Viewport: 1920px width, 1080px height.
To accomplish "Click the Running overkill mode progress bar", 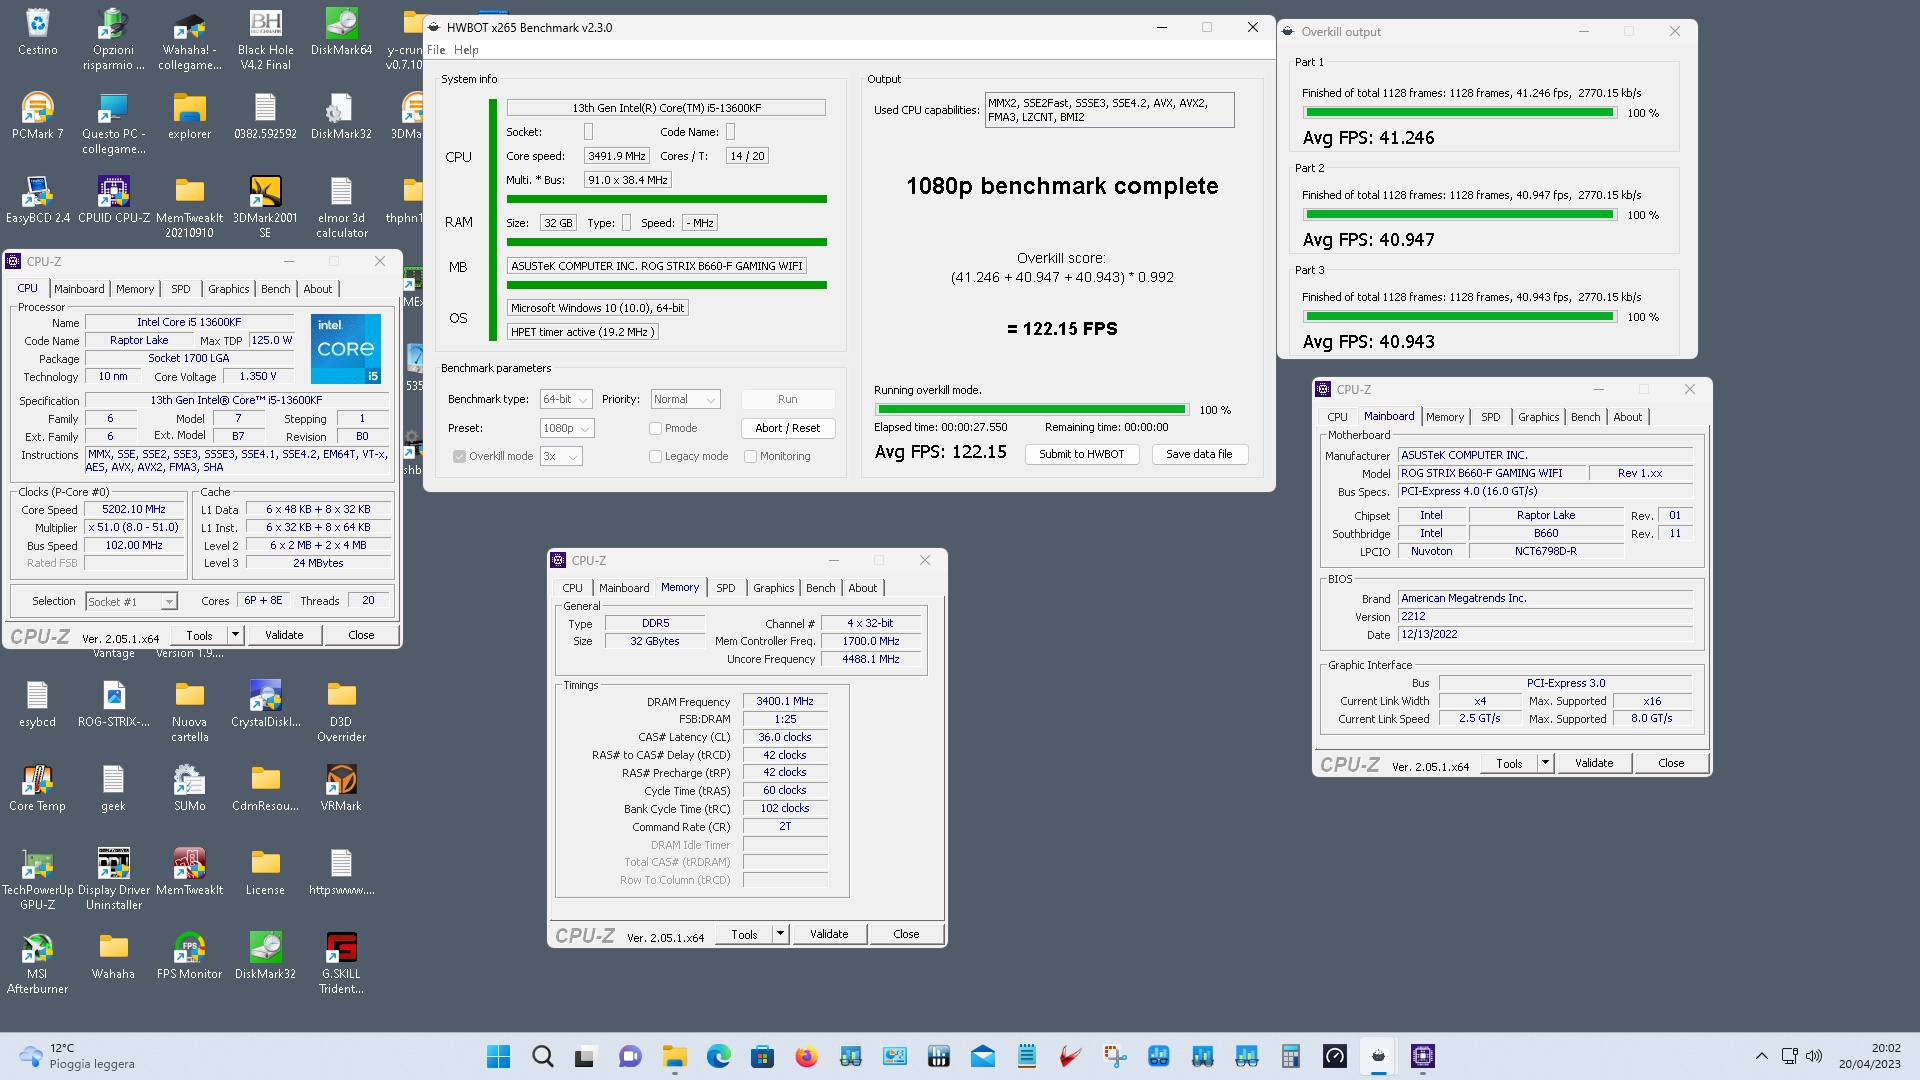I will tap(1031, 410).
